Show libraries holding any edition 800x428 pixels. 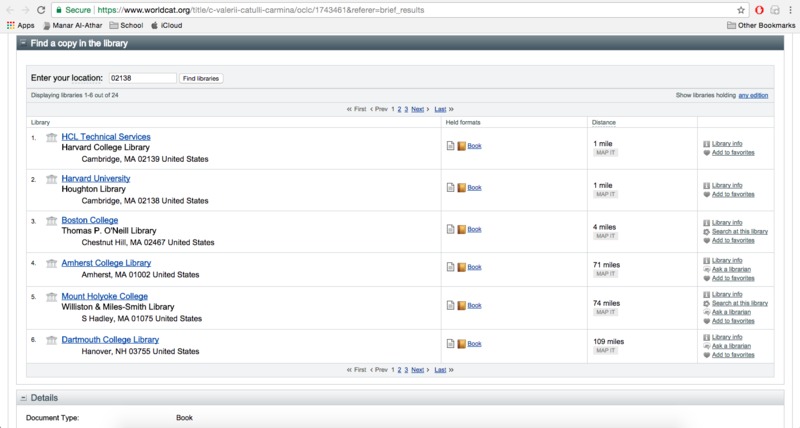(x=753, y=95)
